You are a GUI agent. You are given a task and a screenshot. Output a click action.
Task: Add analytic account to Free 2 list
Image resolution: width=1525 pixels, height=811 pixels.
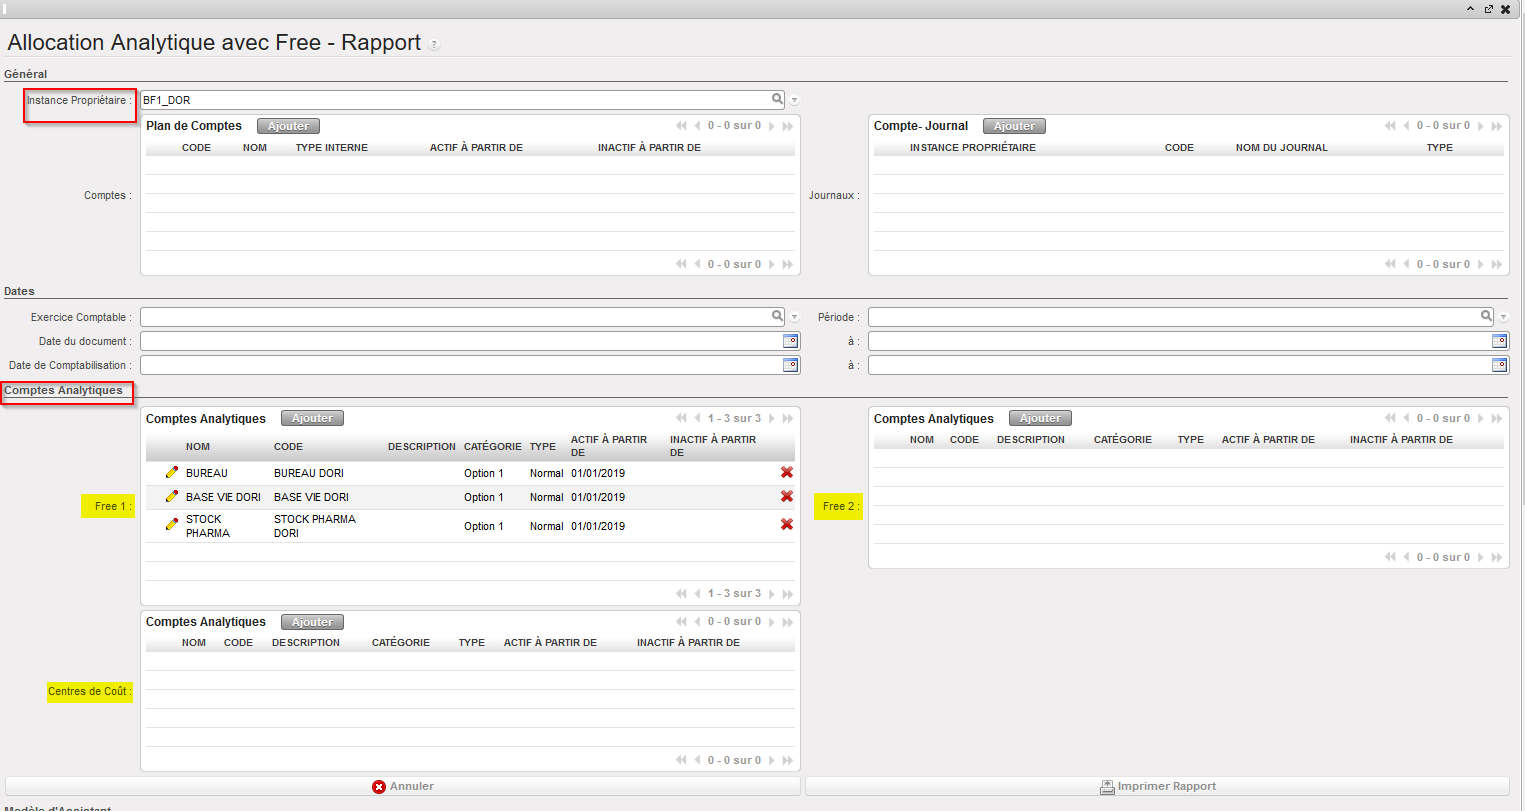click(x=1040, y=419)
